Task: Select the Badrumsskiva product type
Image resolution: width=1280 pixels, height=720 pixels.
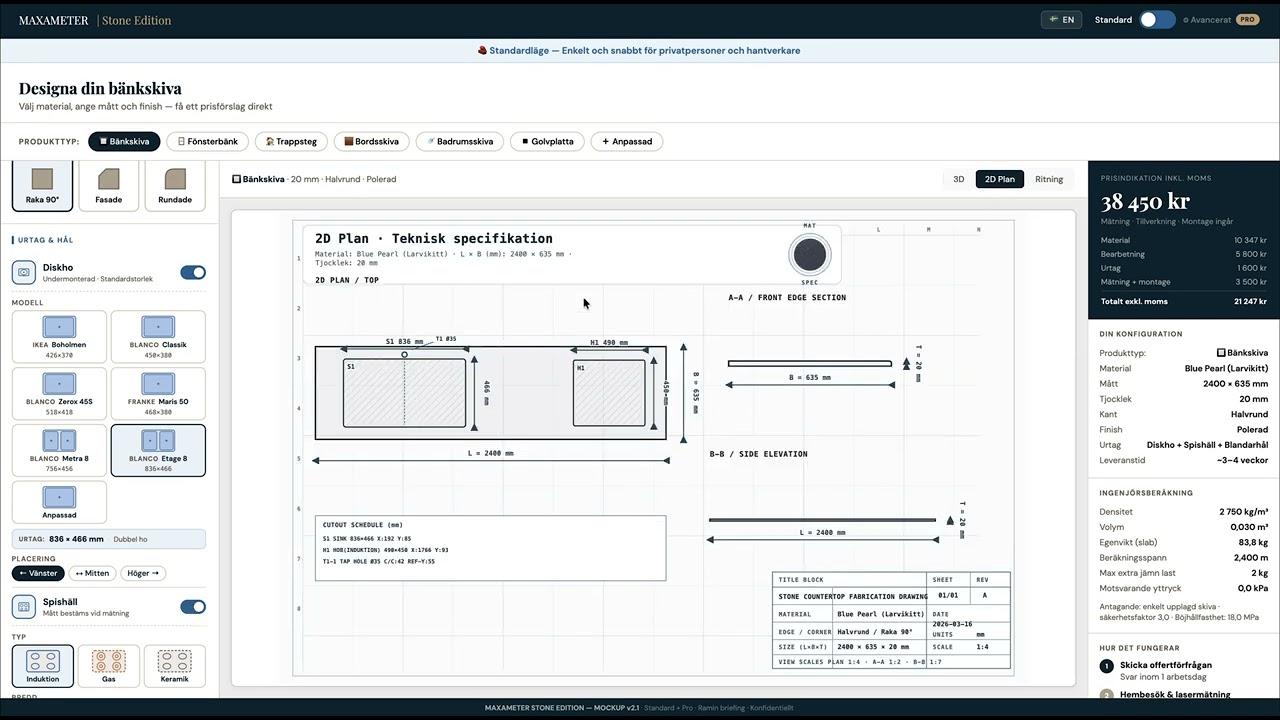Action: 459,141
